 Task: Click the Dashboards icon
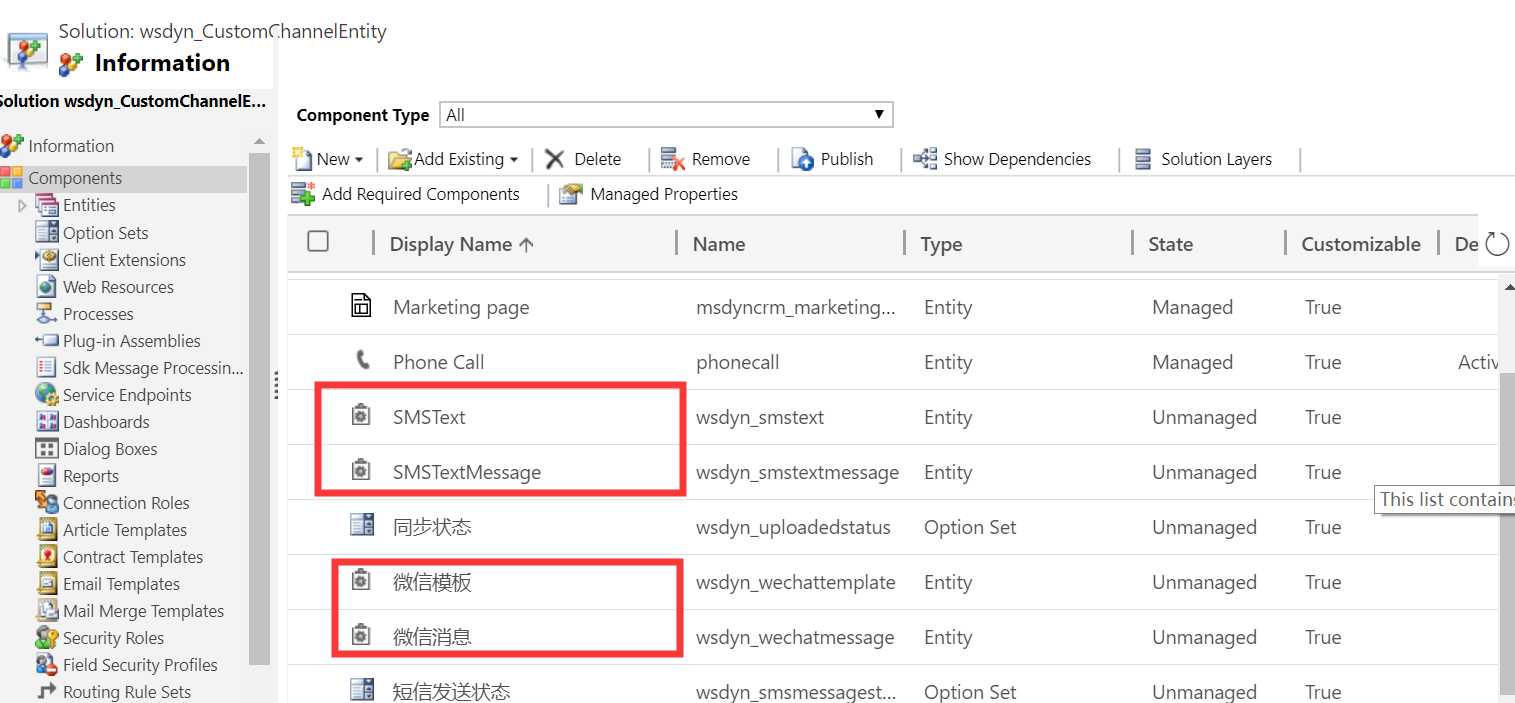(47, 421)
